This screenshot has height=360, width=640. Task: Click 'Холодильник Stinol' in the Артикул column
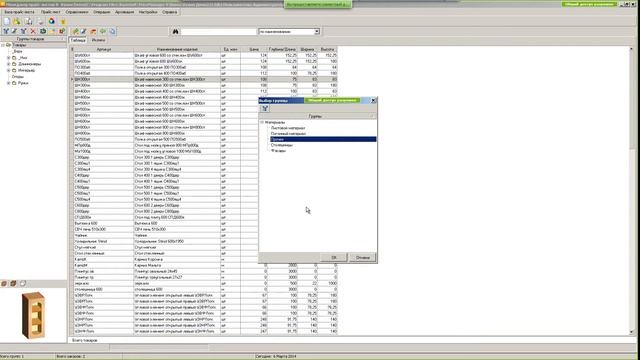pyautogui.click(x=91, y=241)
